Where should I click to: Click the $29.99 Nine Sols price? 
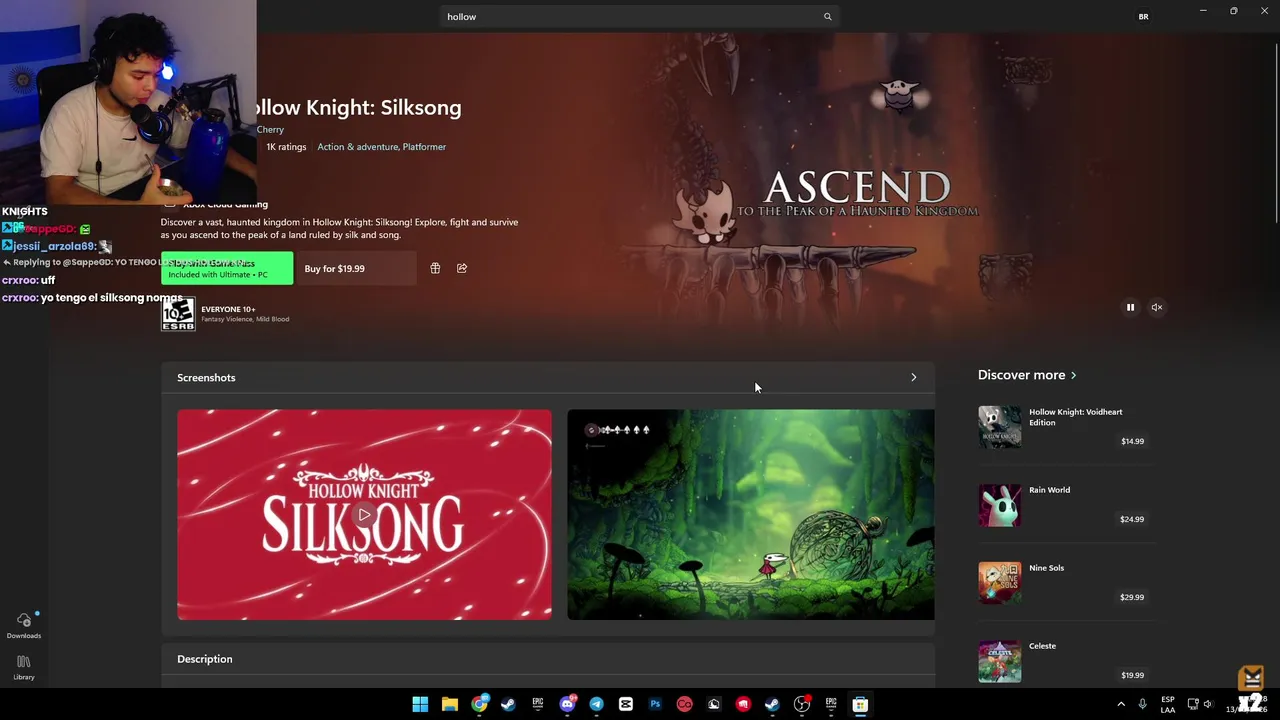pos(1132,597)
